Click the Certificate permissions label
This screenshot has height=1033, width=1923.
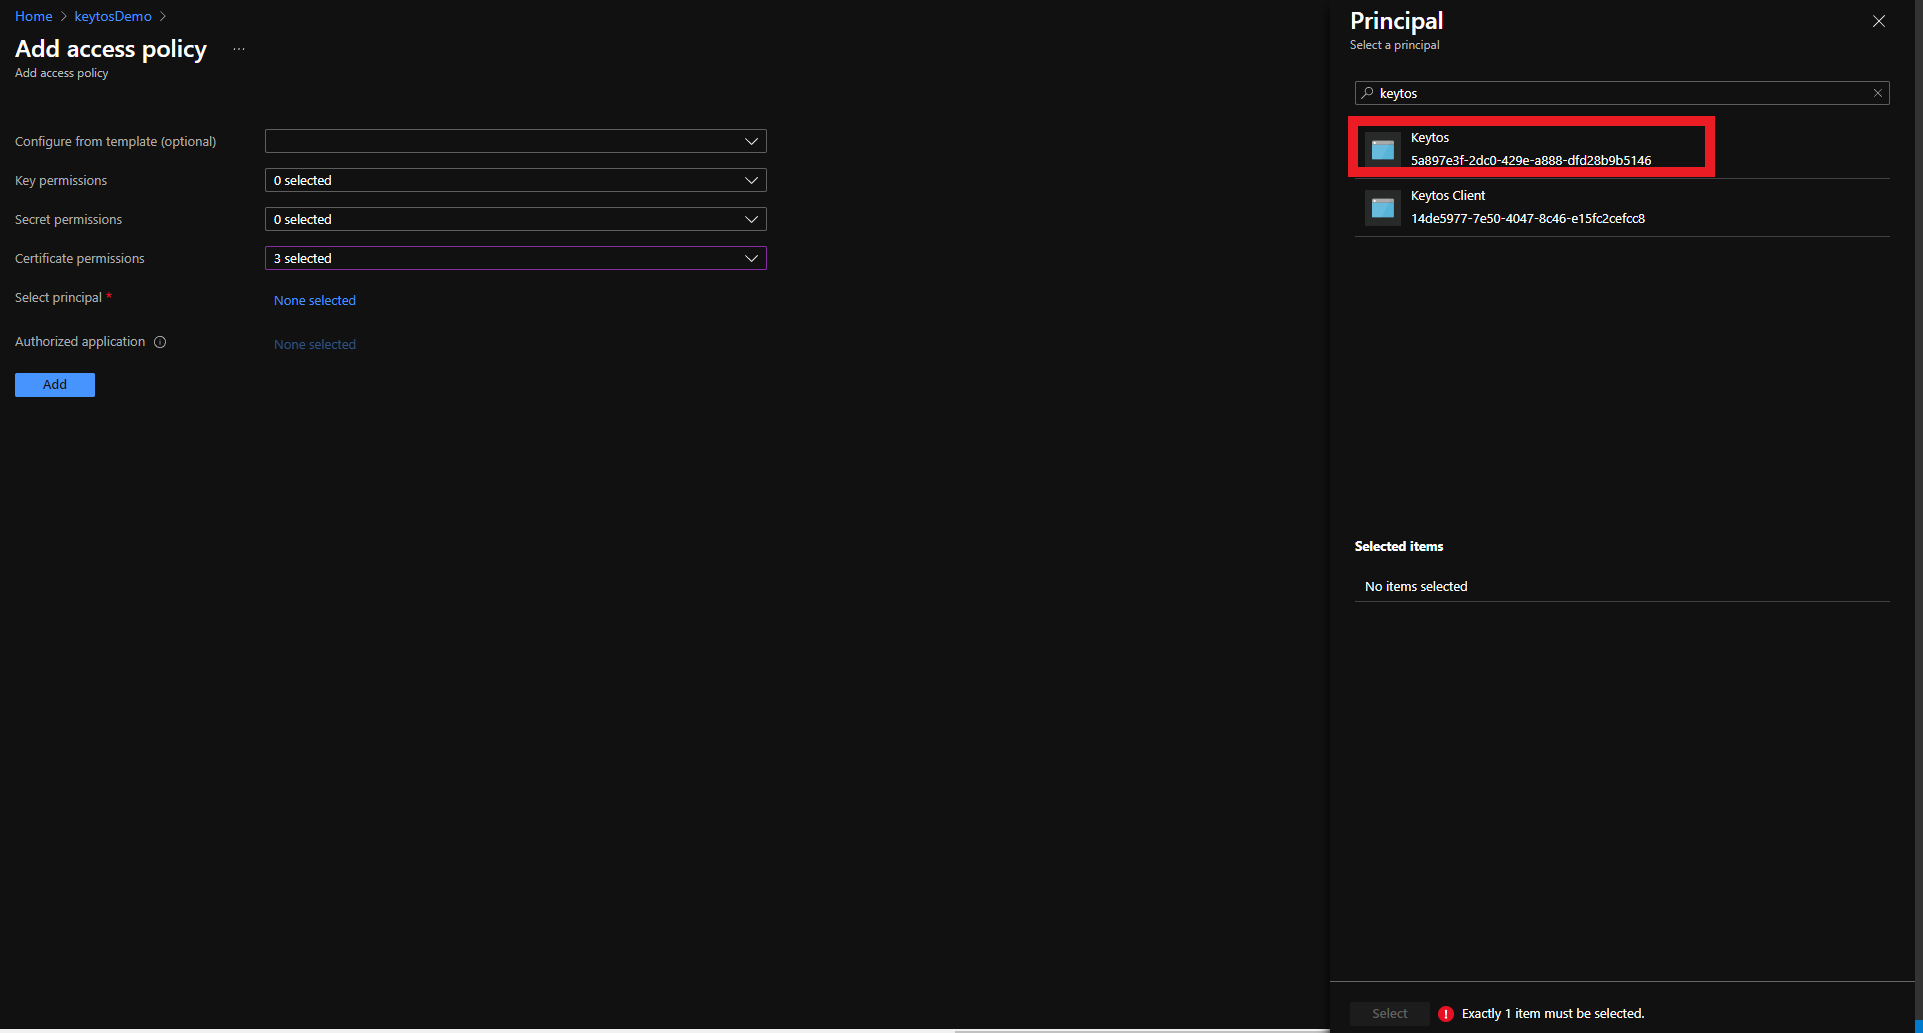[80, 259]
